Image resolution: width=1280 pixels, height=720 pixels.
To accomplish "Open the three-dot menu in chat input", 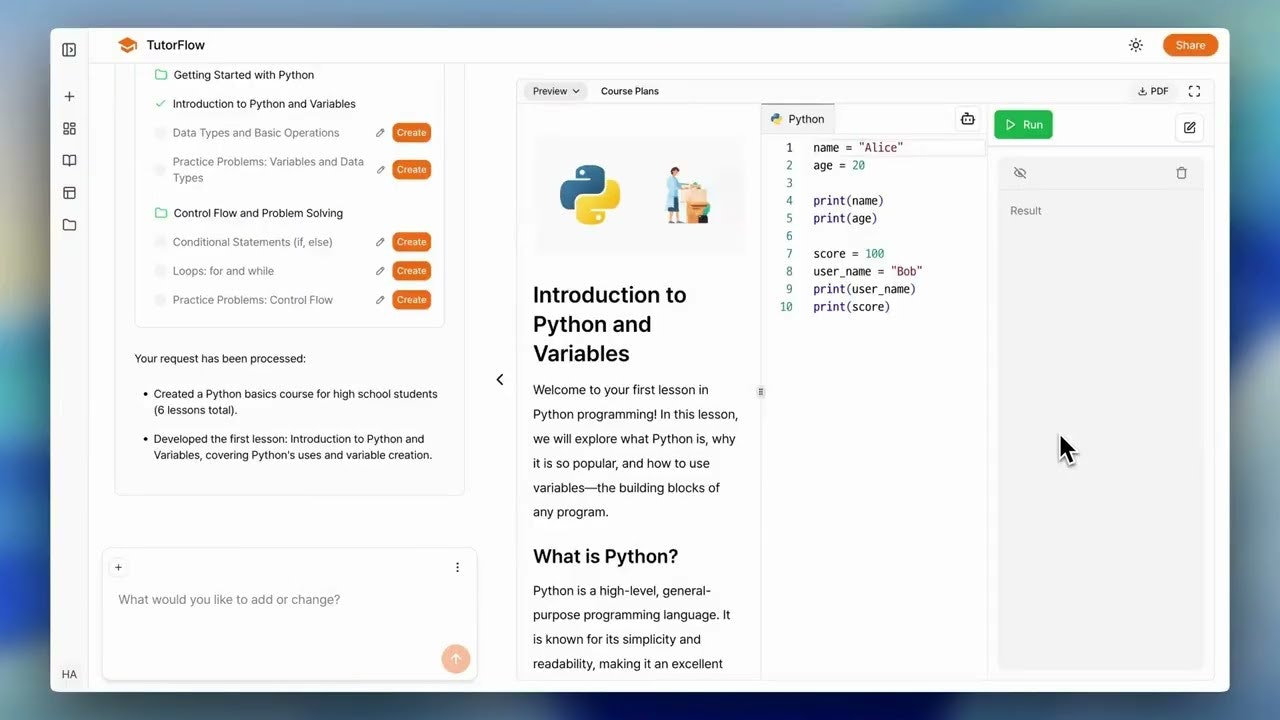I will coord(457,567).
